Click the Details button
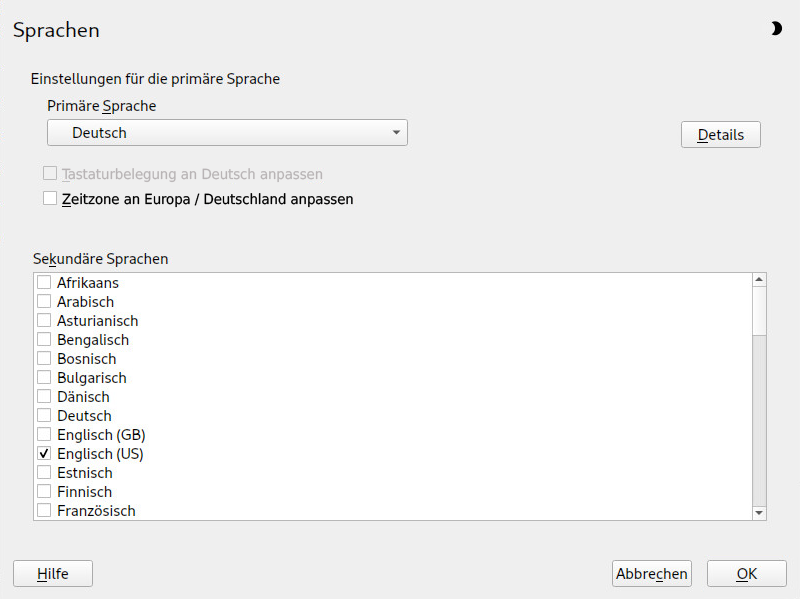800x599 pixels. 720,135
